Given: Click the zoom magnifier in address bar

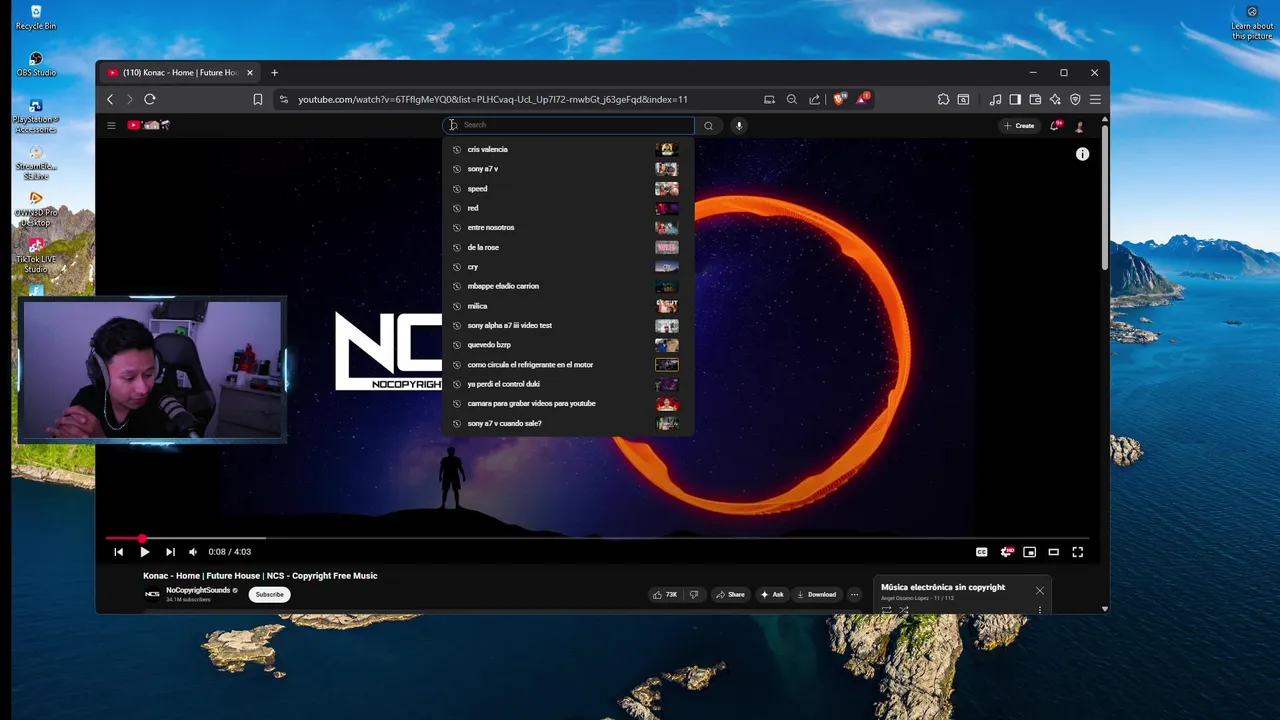Looking at the screenshot, I should [792, 99].
